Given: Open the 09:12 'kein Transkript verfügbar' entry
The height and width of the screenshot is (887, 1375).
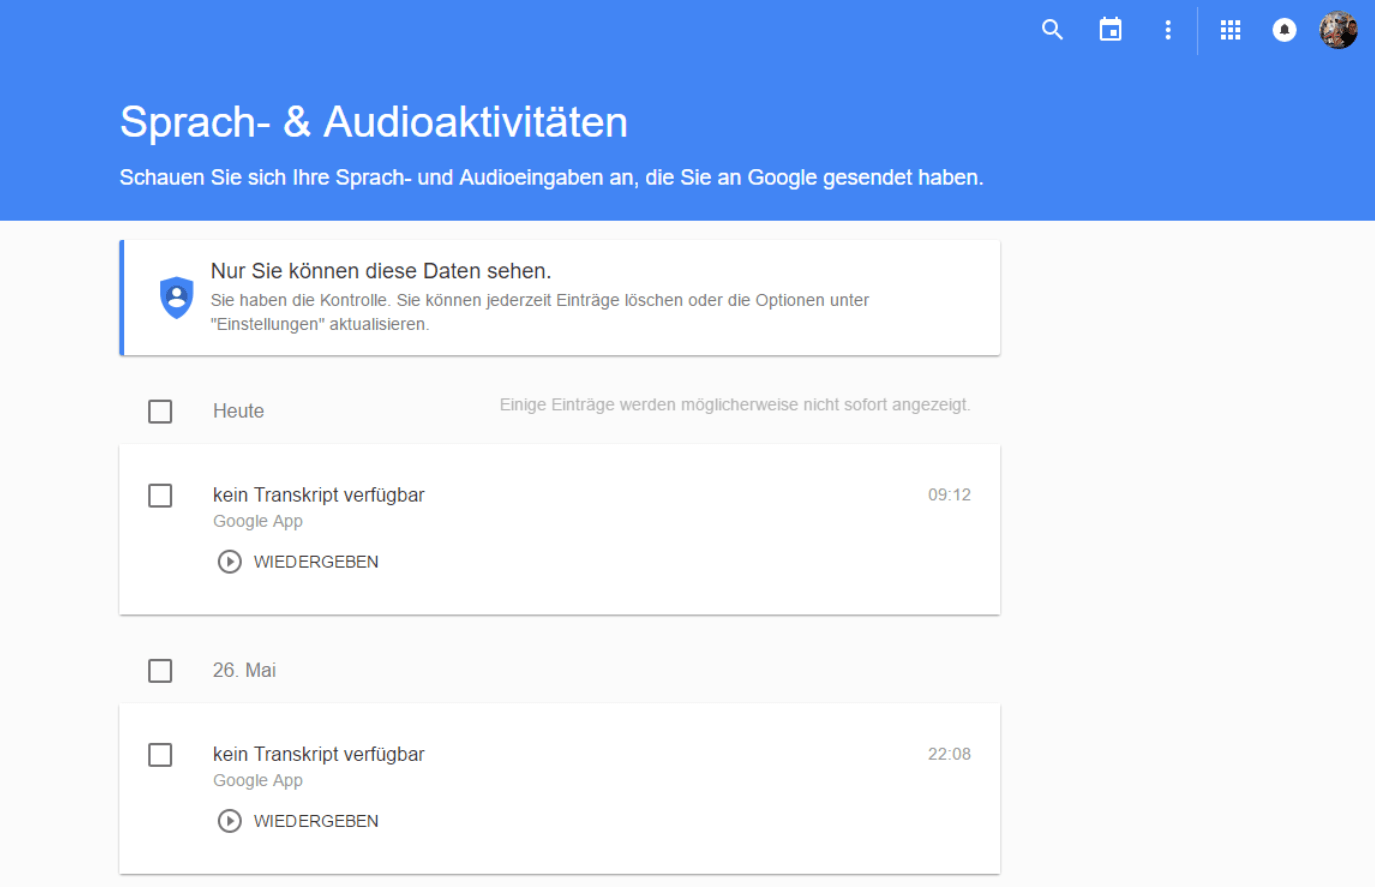Looking at the screenshot, I should (x=318, y=495).
